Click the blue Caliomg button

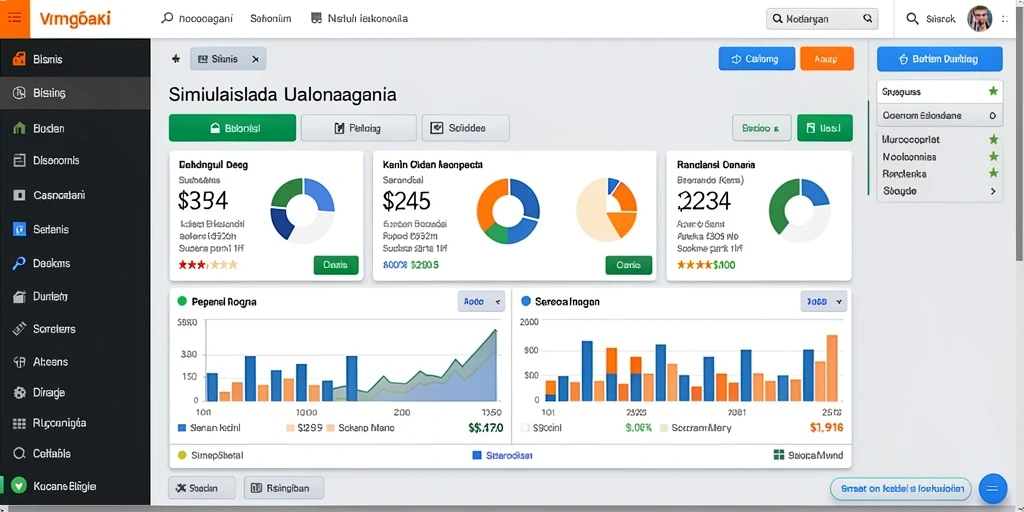click(x=757, y=59)
